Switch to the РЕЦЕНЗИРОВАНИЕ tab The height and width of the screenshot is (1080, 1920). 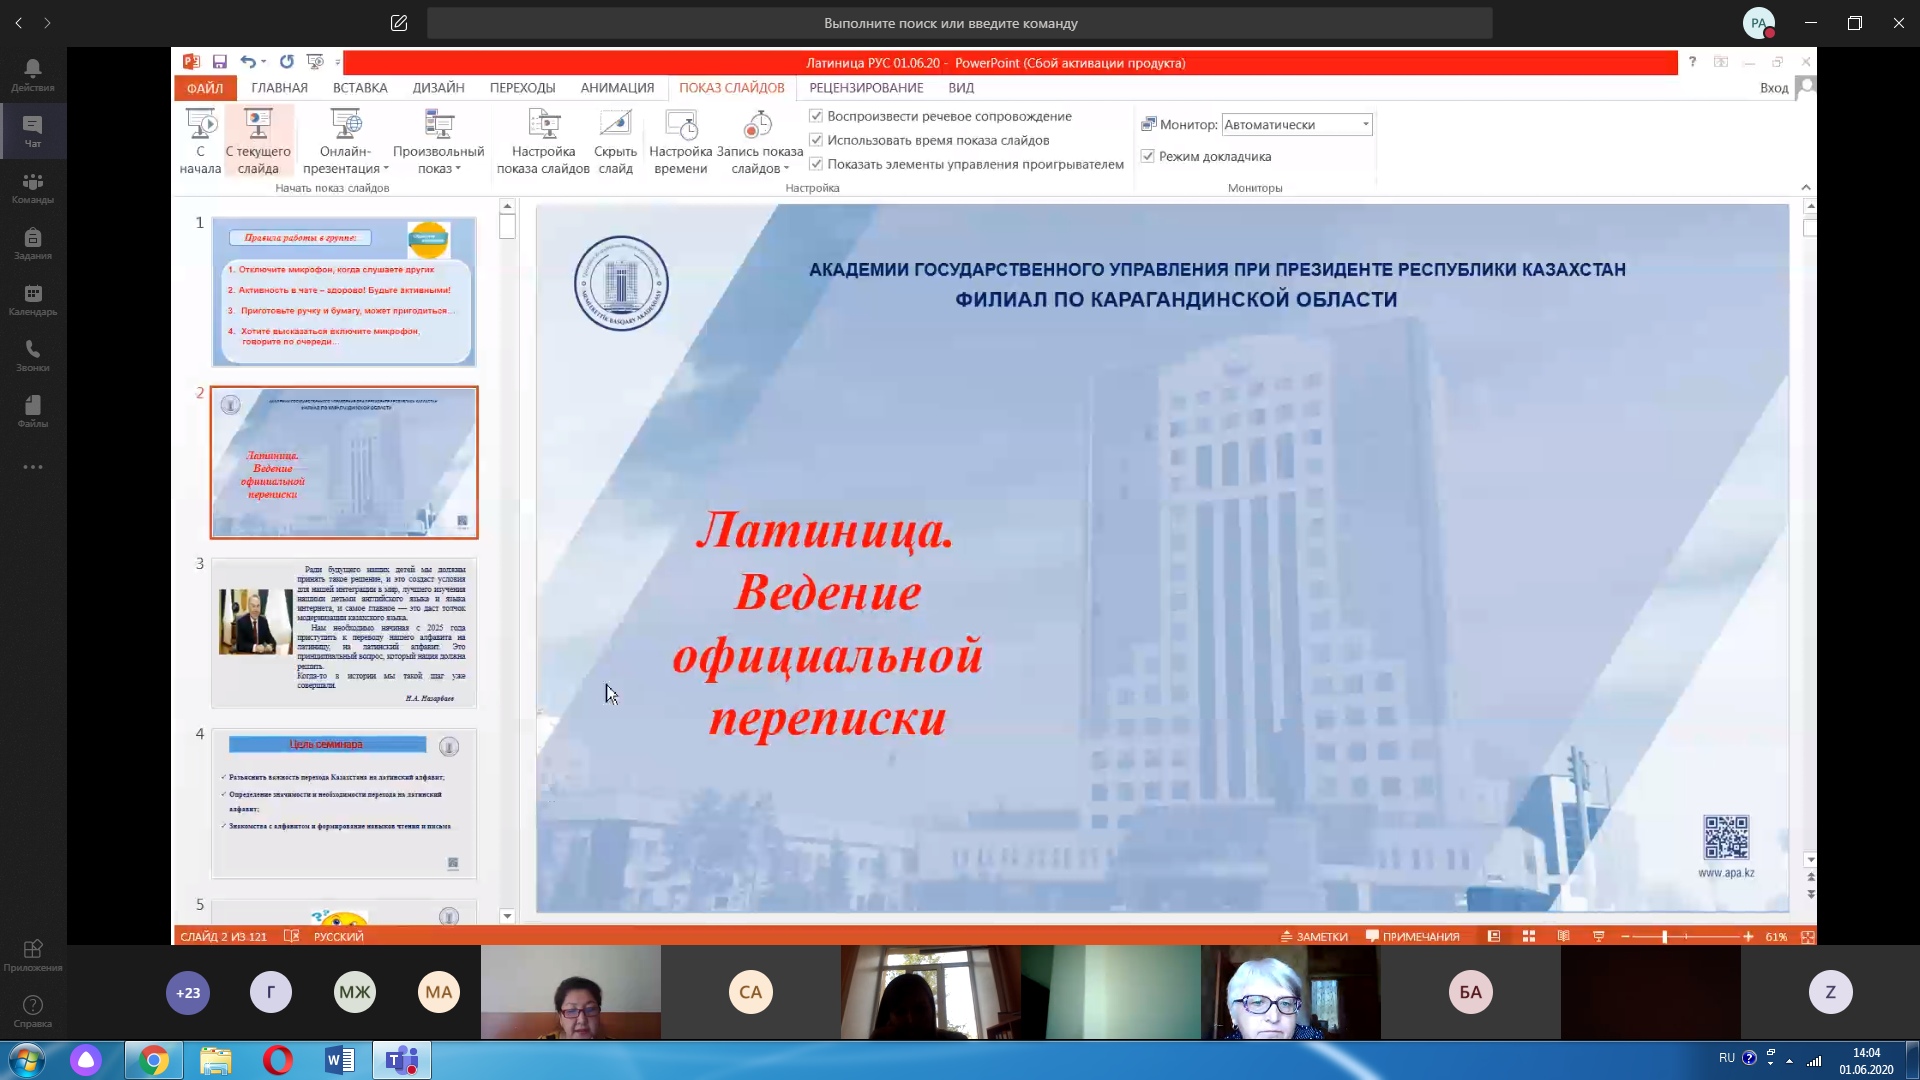coord(866,88)
